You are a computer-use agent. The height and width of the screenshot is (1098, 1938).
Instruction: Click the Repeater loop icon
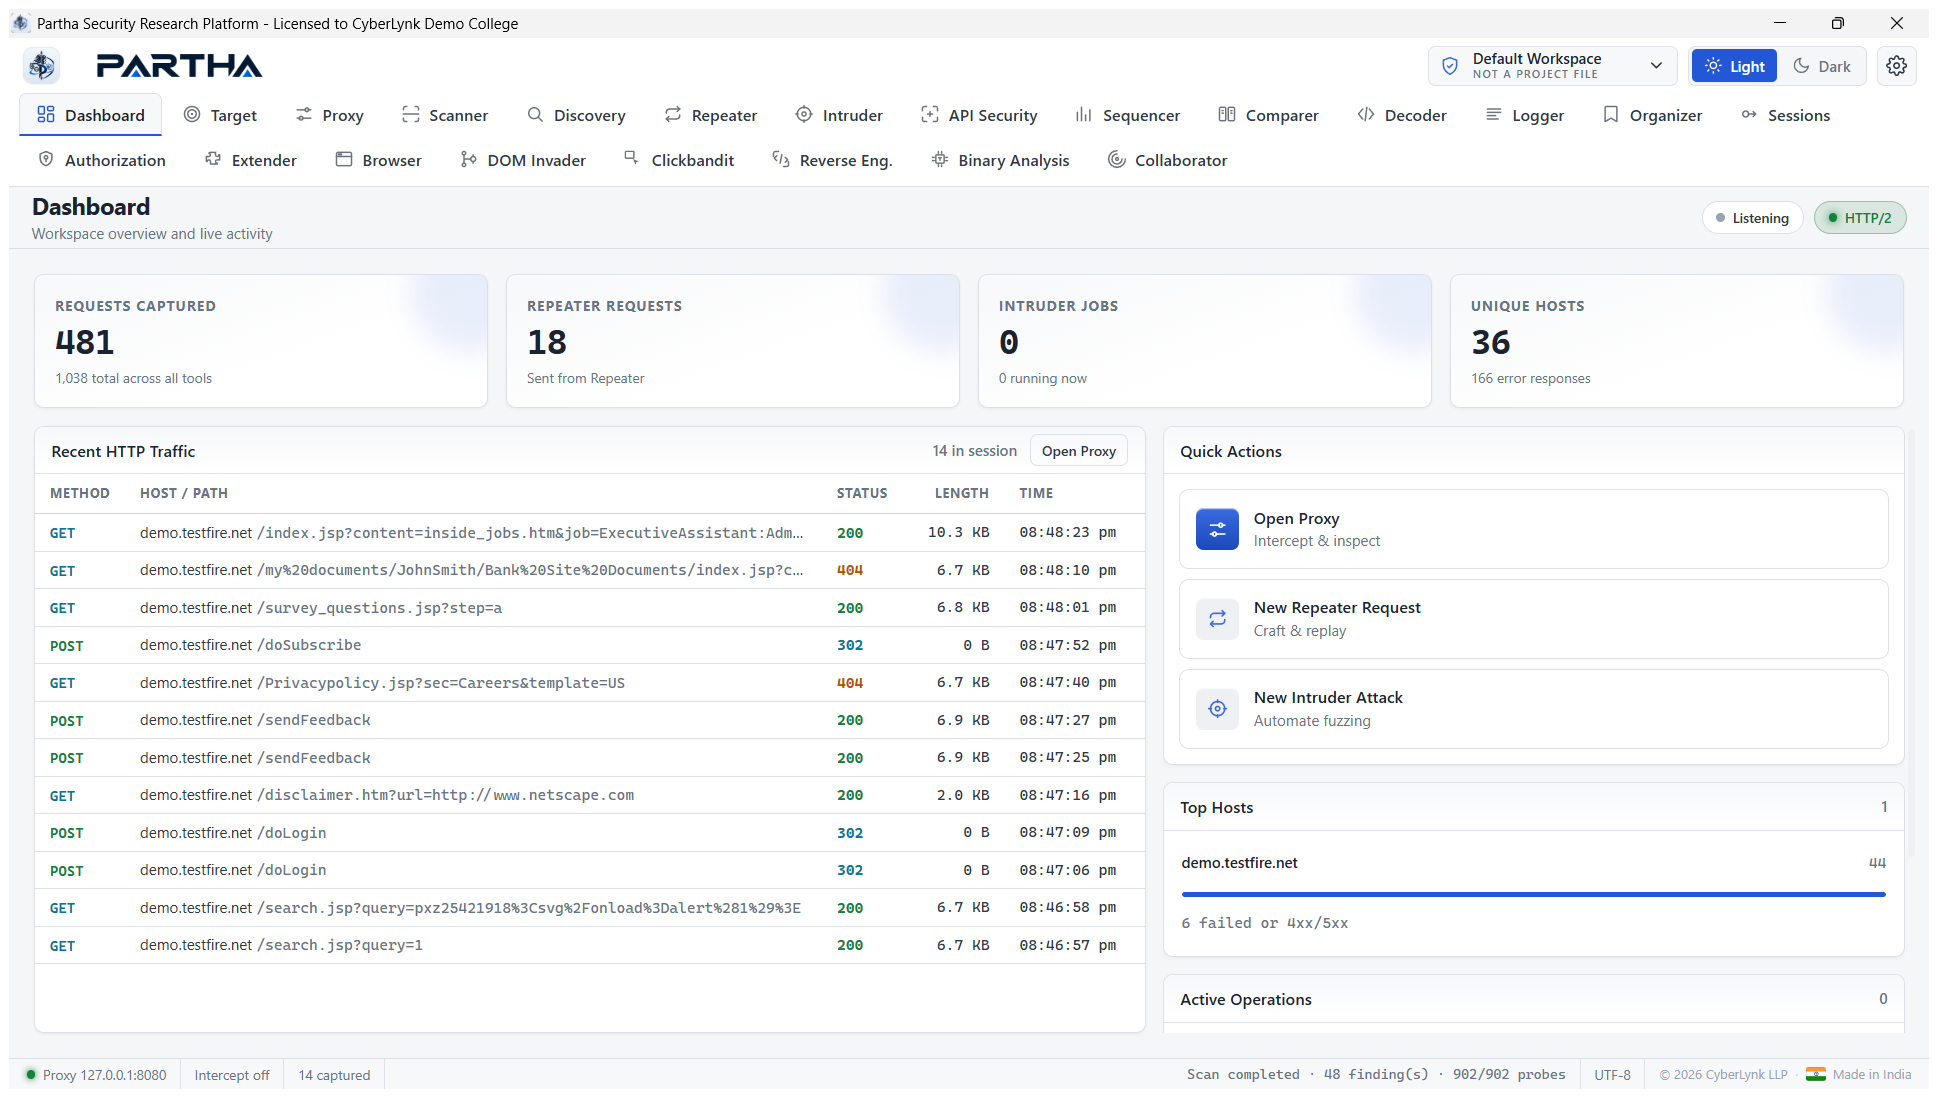pos(673,115)
